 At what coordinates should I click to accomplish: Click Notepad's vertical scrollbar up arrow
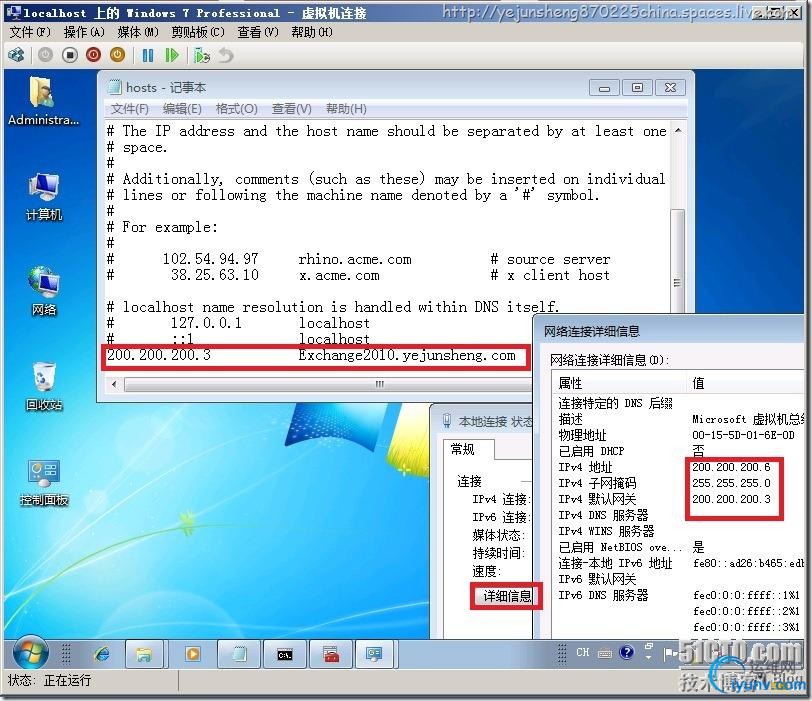tap(678, 130)
